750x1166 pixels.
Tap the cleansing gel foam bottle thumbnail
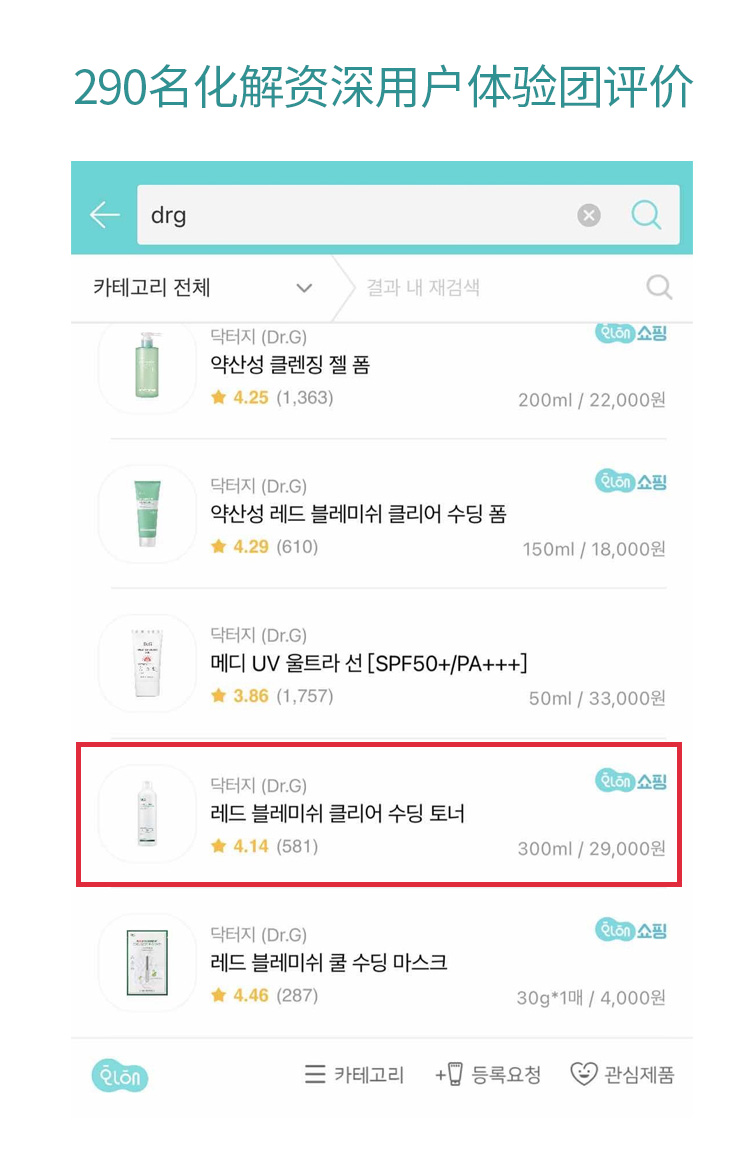point(147,367)
